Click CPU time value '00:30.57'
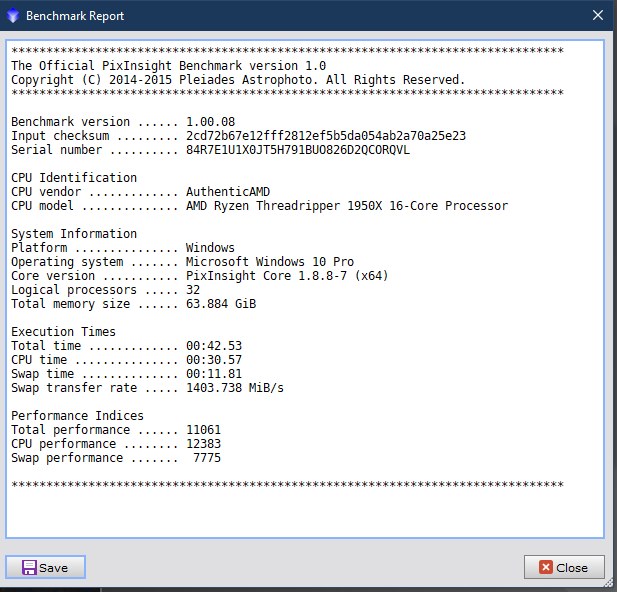617x592 pixels. point(214,359)
